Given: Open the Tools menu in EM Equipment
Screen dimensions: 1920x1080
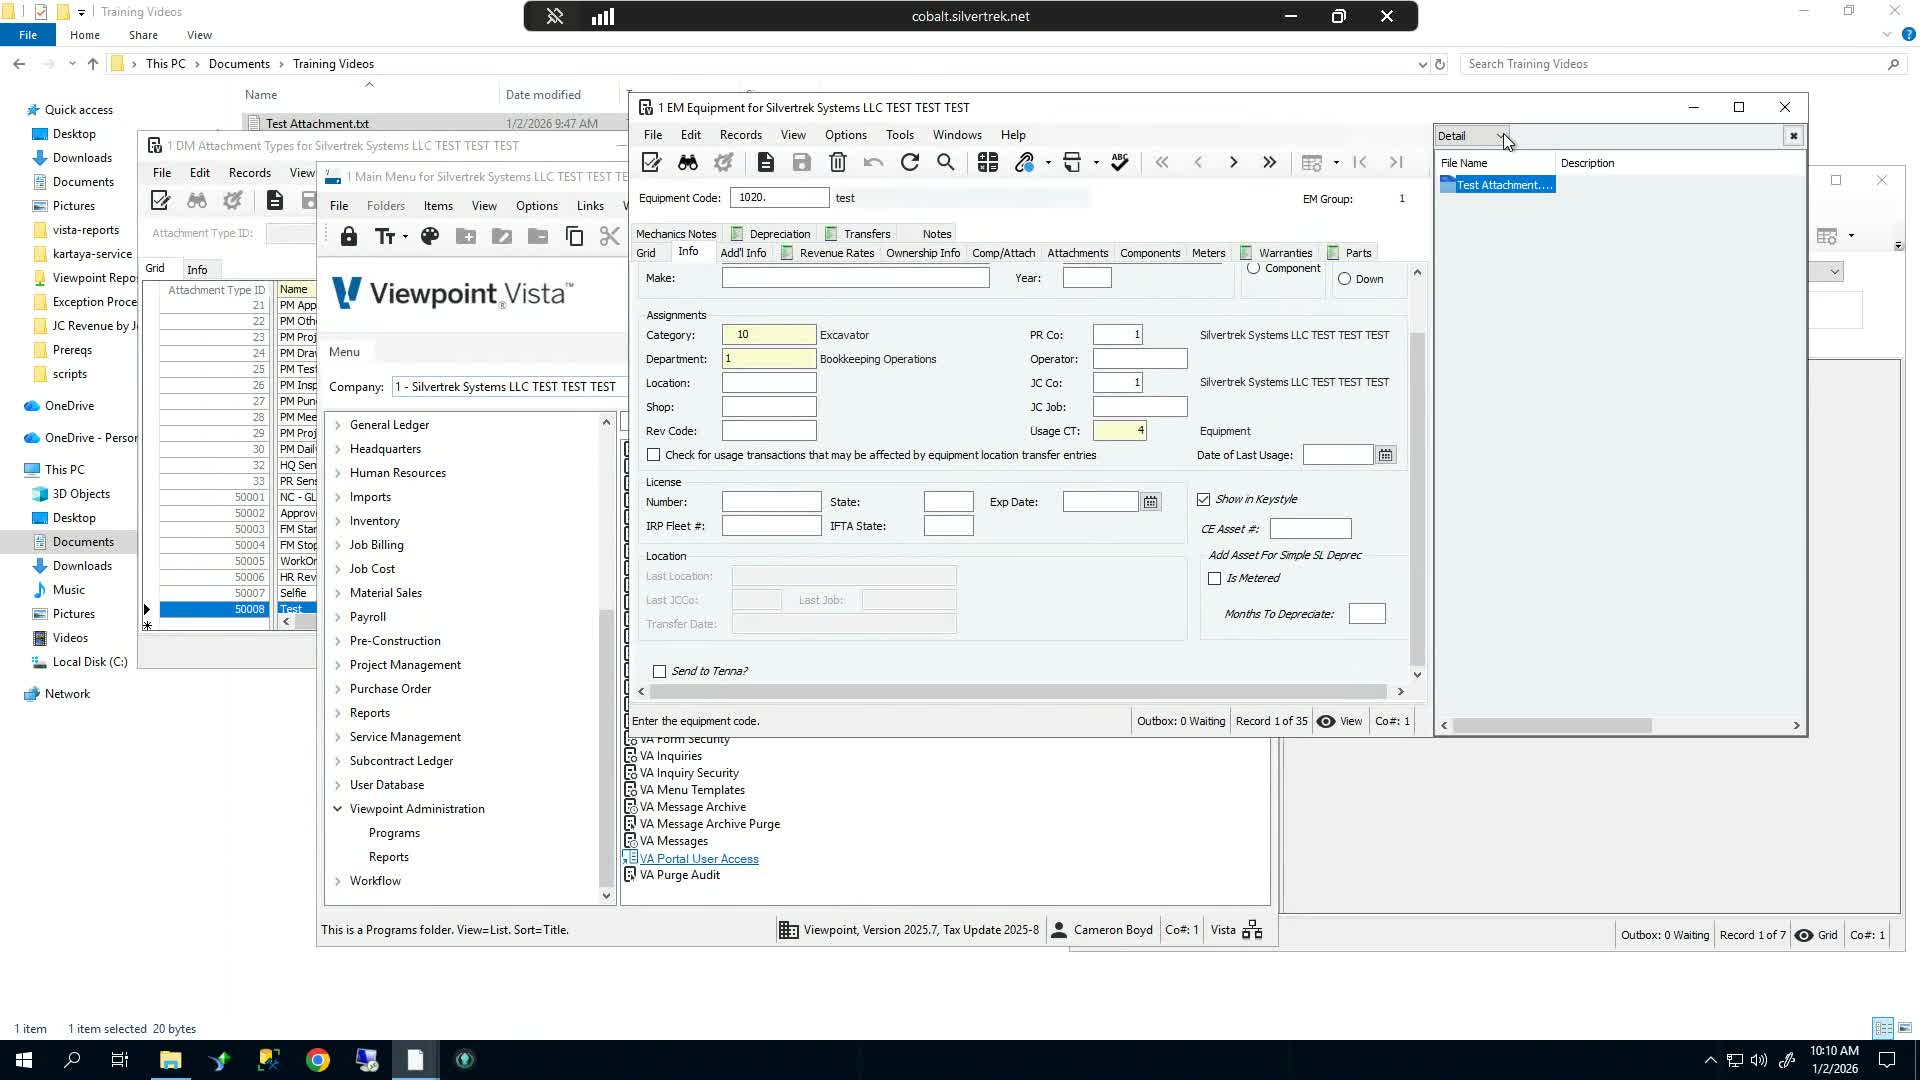Looking at the screenshot, I should click(900, 135).
